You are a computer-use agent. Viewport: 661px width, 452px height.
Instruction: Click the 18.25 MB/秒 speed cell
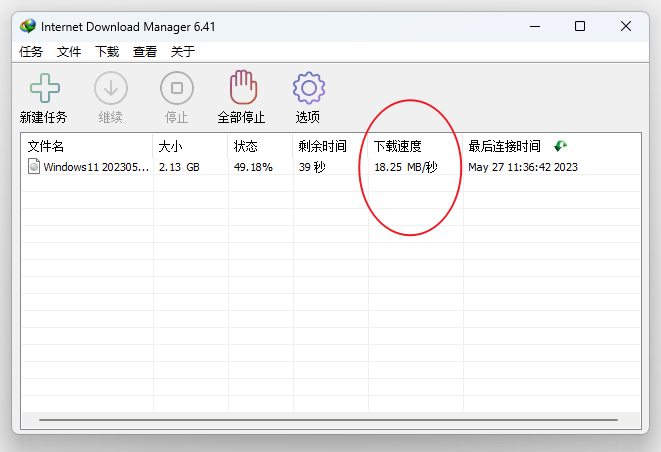(406, 167)
